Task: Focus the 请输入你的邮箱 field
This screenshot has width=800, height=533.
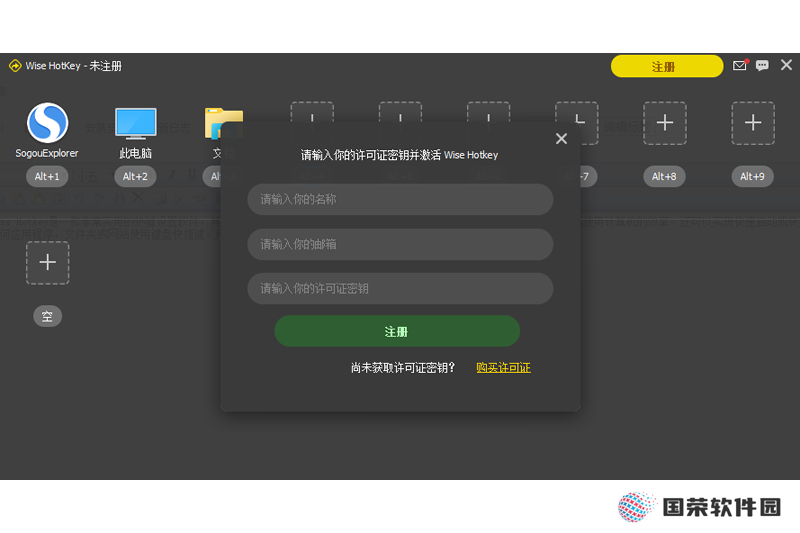Action: [x=401, y=244]
